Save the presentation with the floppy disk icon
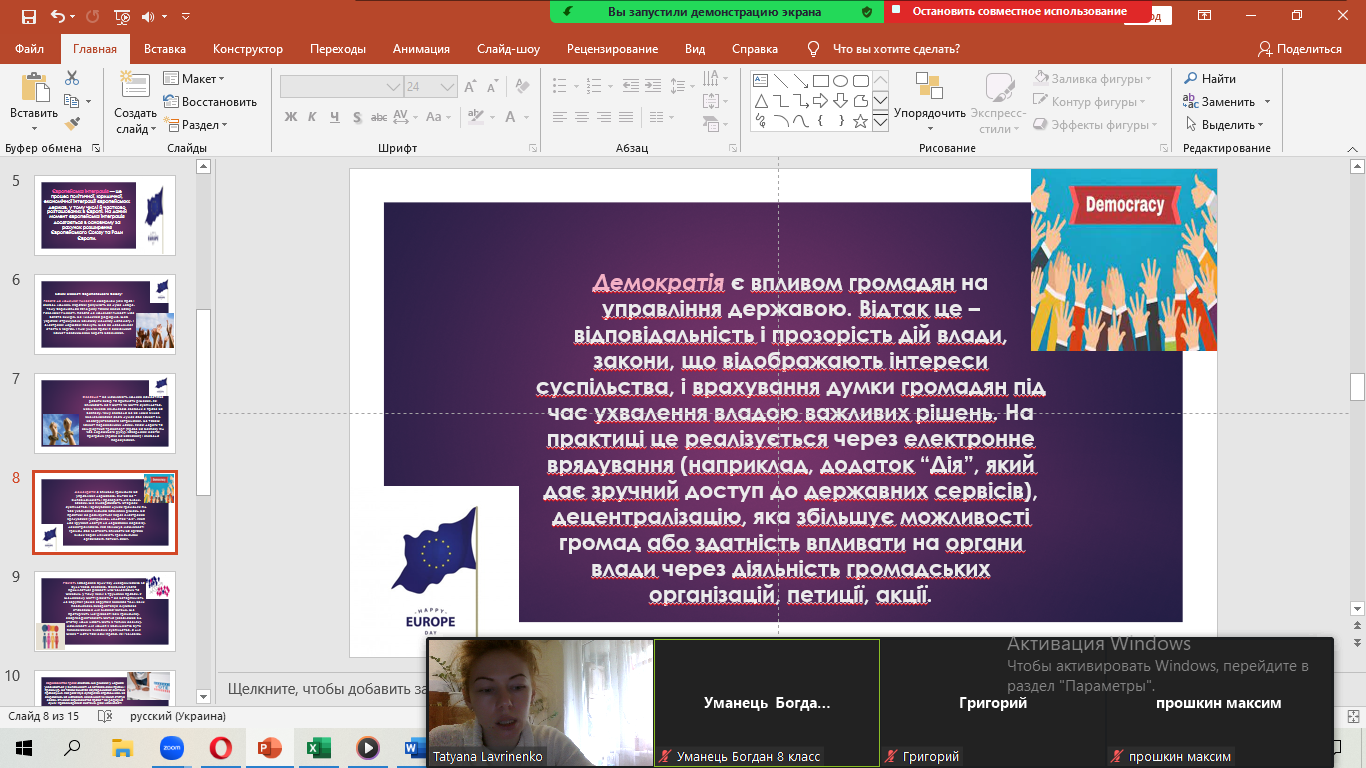 click(x=28, y=16)
